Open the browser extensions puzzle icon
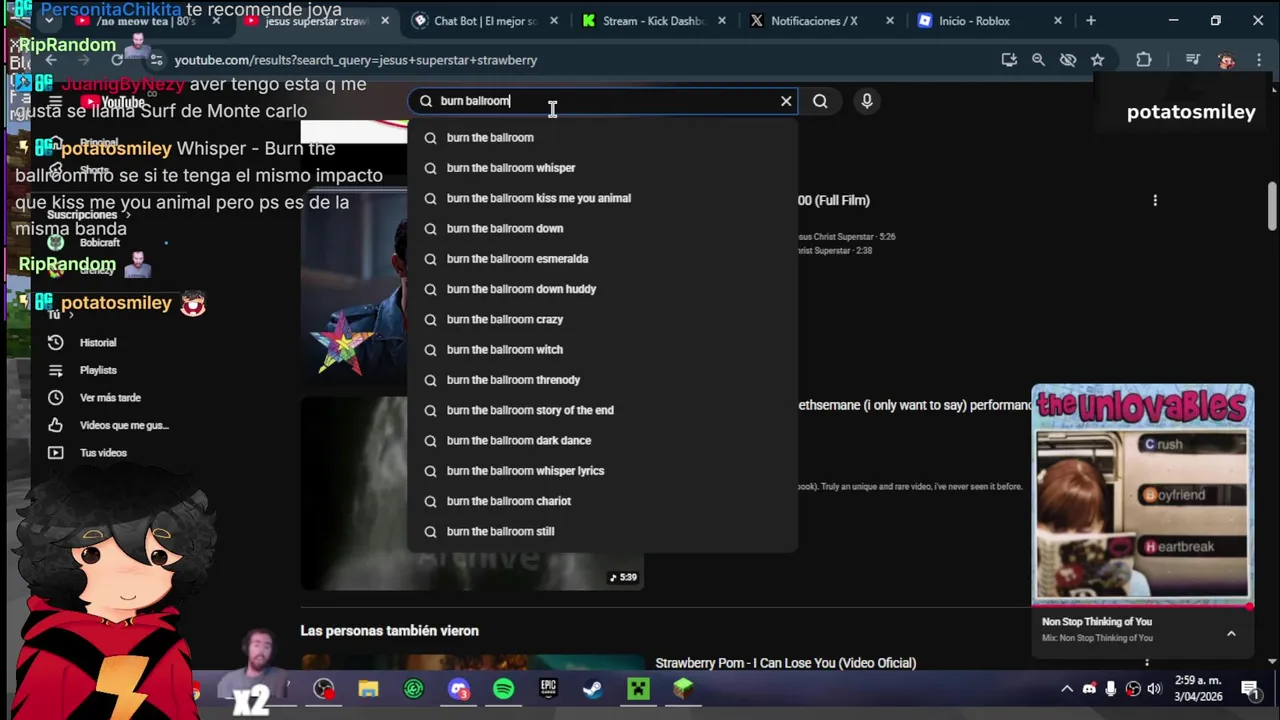Viewport: 1280px width, 720px height. 1144,60
